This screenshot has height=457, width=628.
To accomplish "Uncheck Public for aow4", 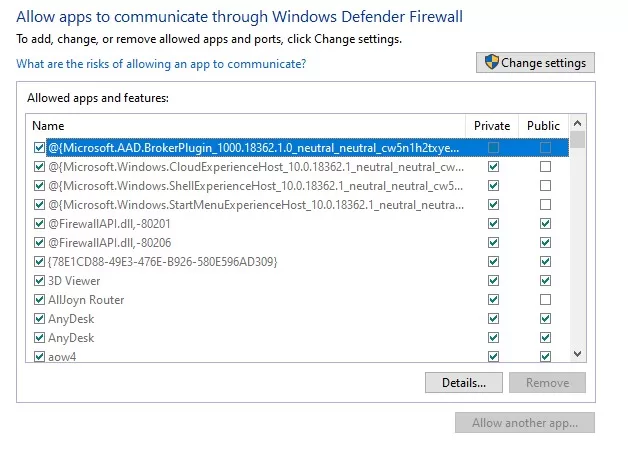I will coord(545,356).
